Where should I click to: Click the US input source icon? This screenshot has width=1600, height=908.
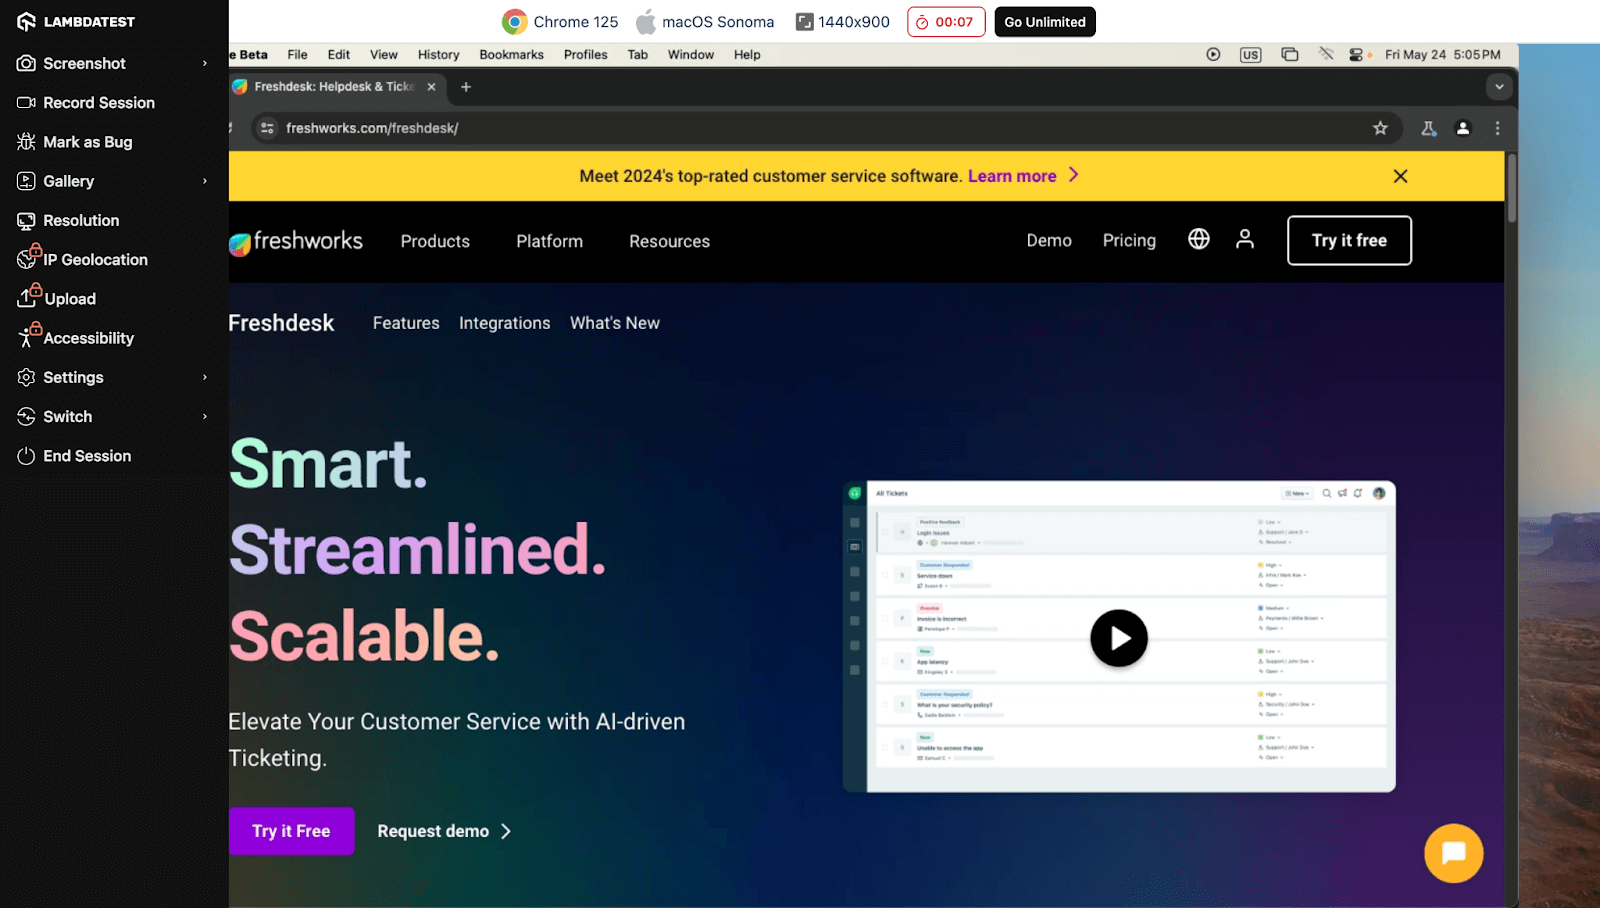[x=1250, y=55]
